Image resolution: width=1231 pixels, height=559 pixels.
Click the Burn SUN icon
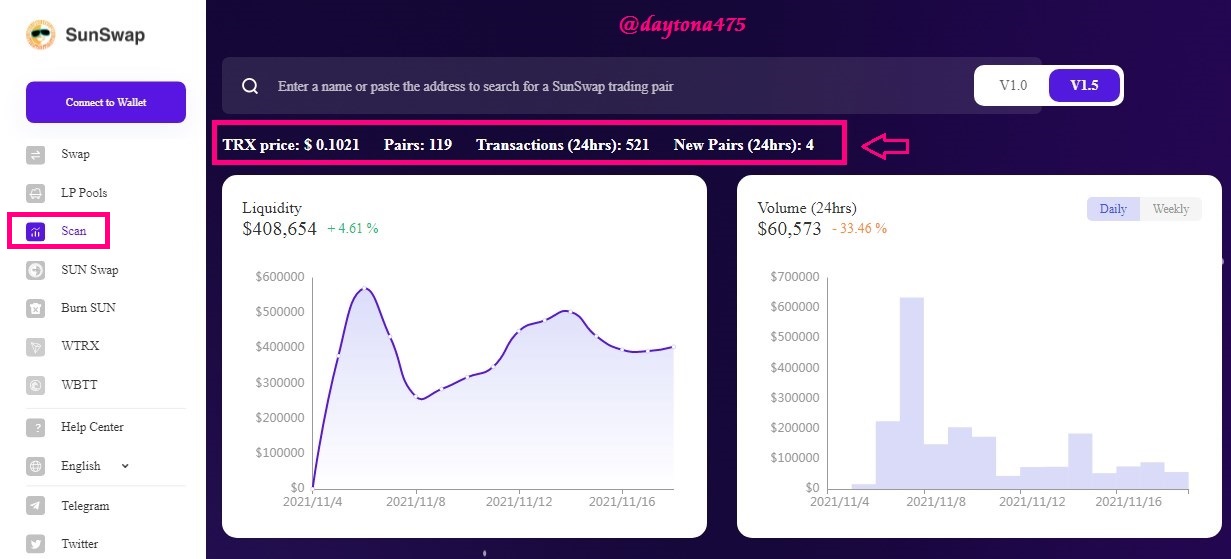[35, 308]
